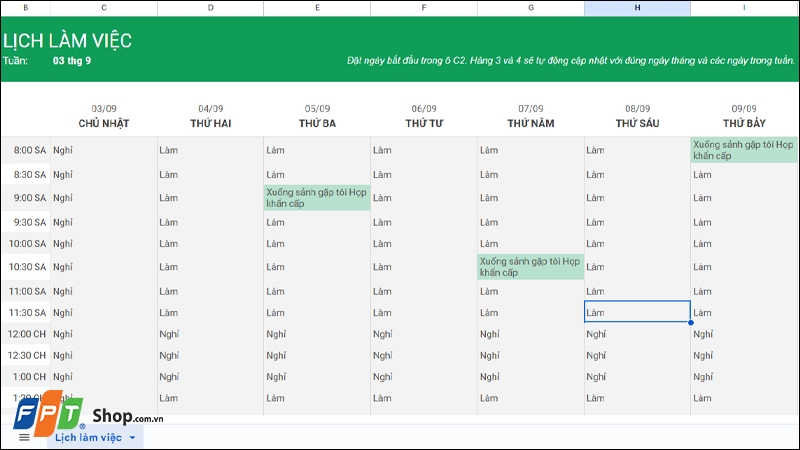This screenshot has height=450, width=800.
Task: Open the all sheets hamburger menu
Action: [24, 437]
